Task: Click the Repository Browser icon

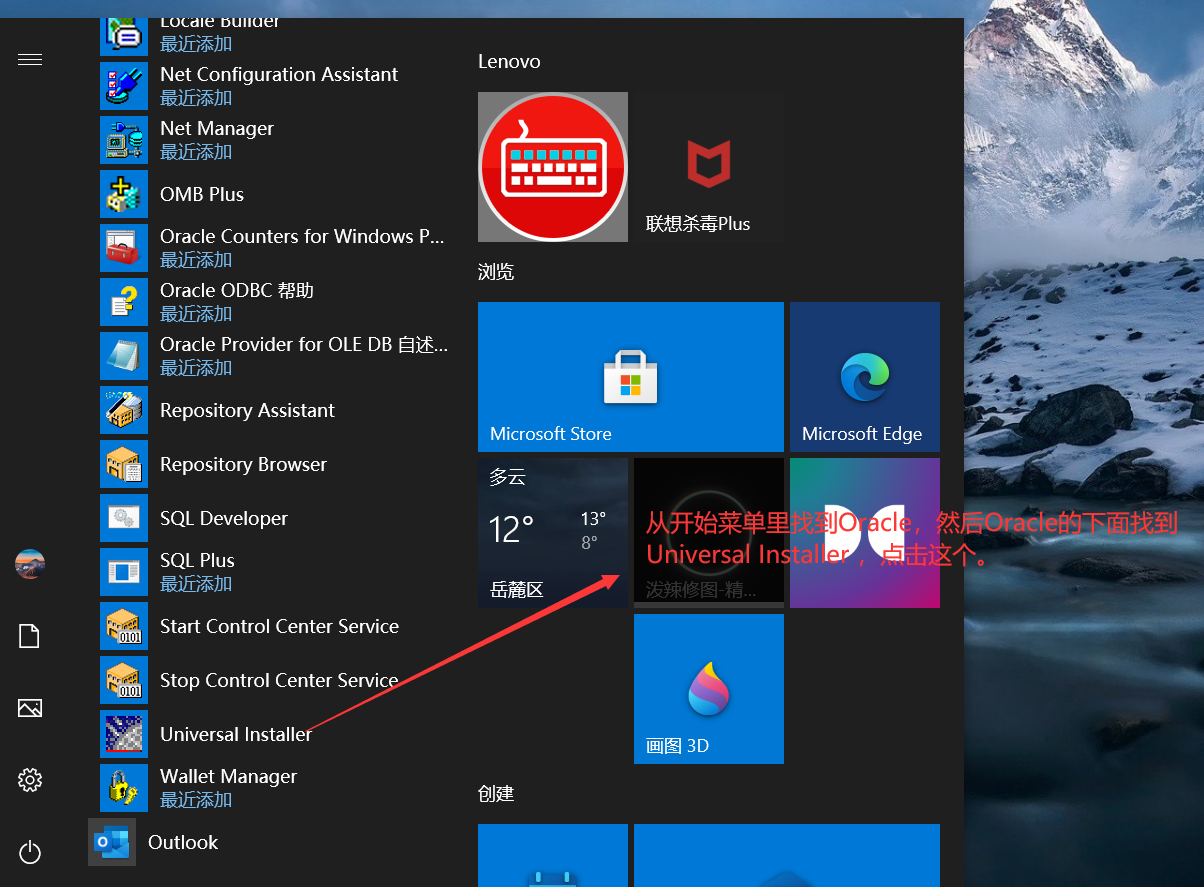Action: click(x=124, y=464)
